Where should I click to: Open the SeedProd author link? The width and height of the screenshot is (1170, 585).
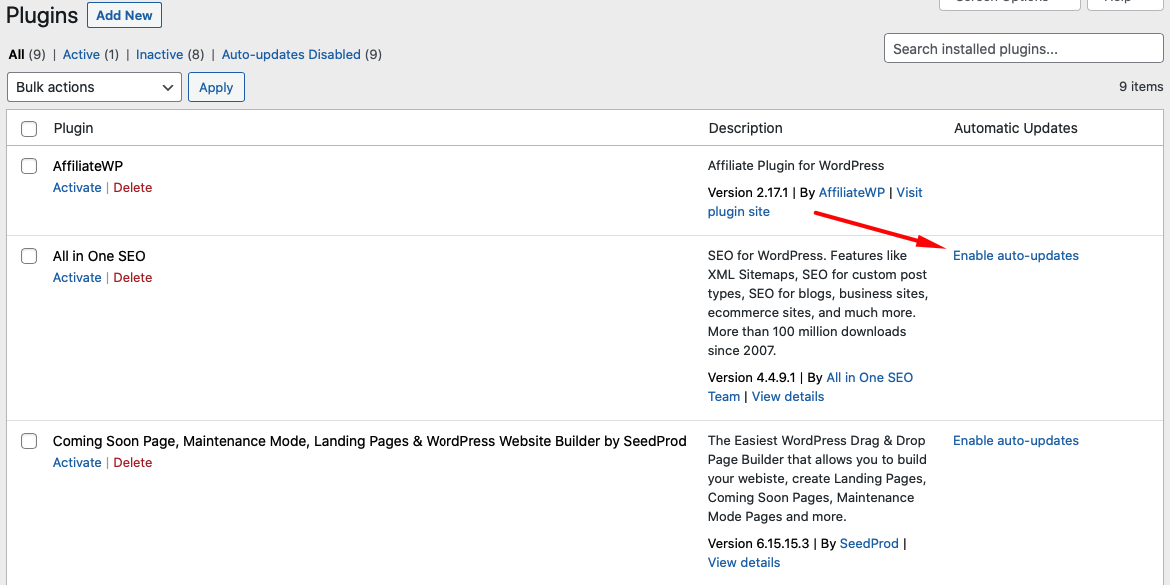(x=869, y=543)
